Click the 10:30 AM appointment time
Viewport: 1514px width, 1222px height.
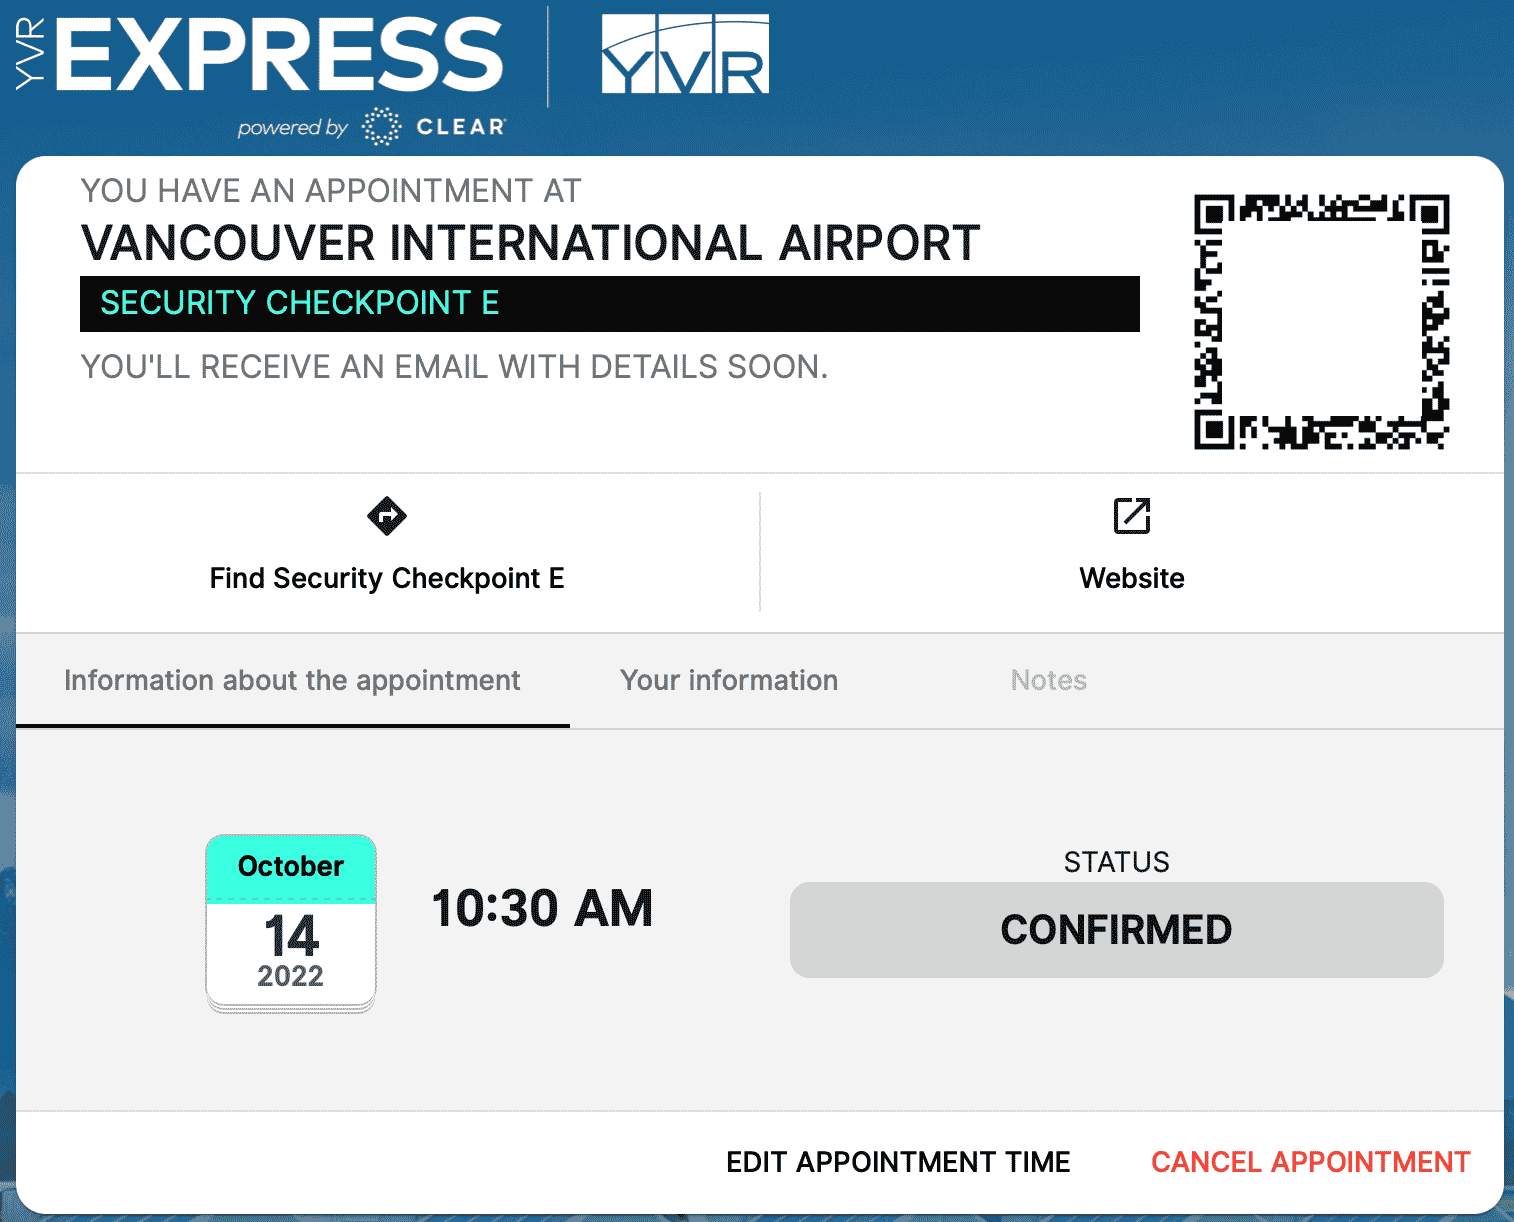542,909
